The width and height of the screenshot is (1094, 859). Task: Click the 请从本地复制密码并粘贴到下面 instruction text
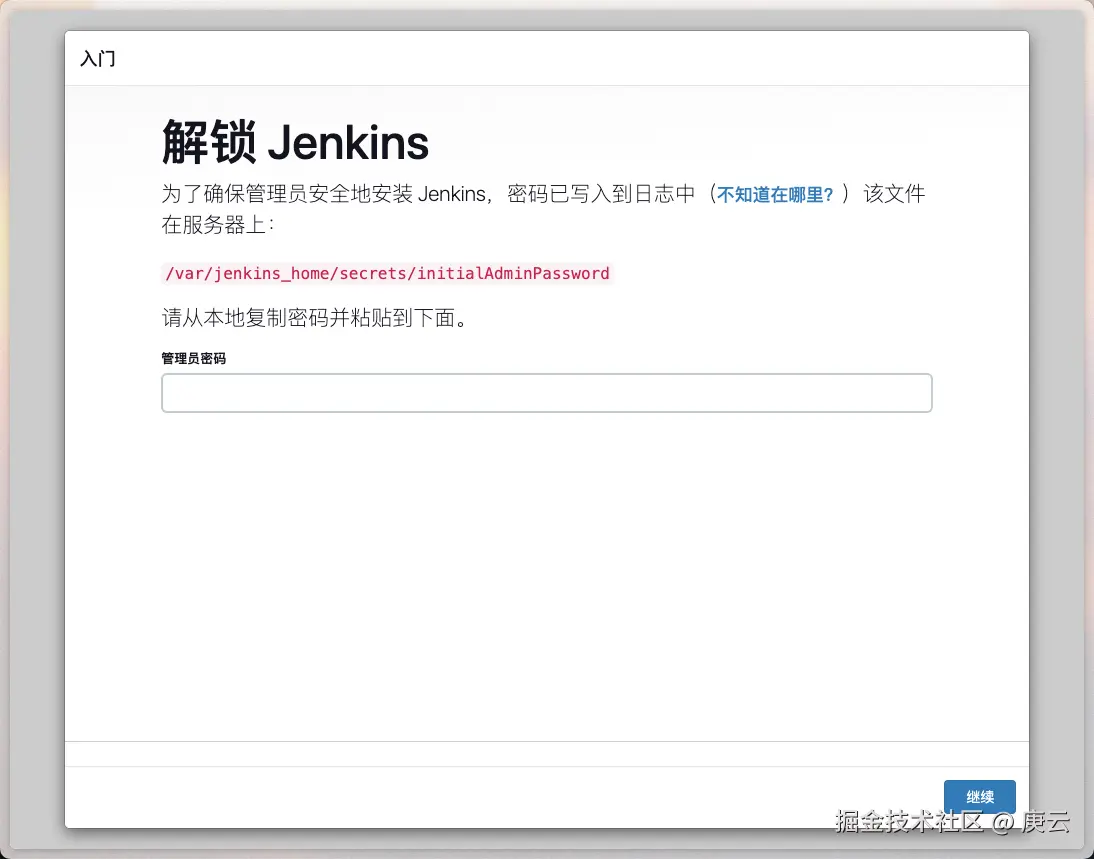click(x=315, y=318)
